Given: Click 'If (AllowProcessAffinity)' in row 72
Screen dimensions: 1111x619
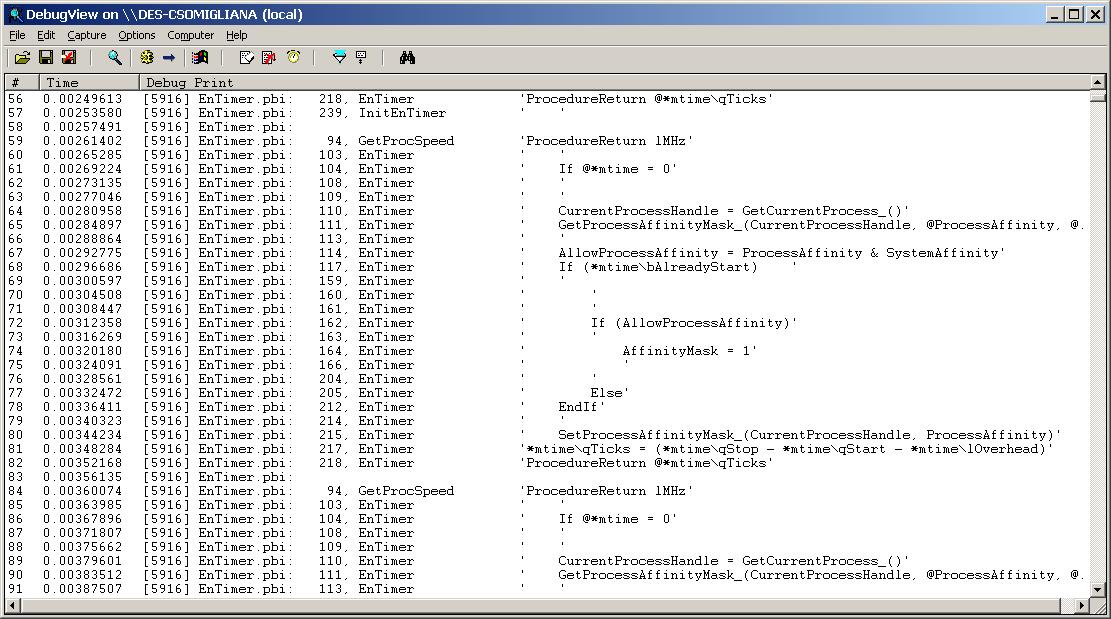Looking at the screenshot, I should 694,323.
